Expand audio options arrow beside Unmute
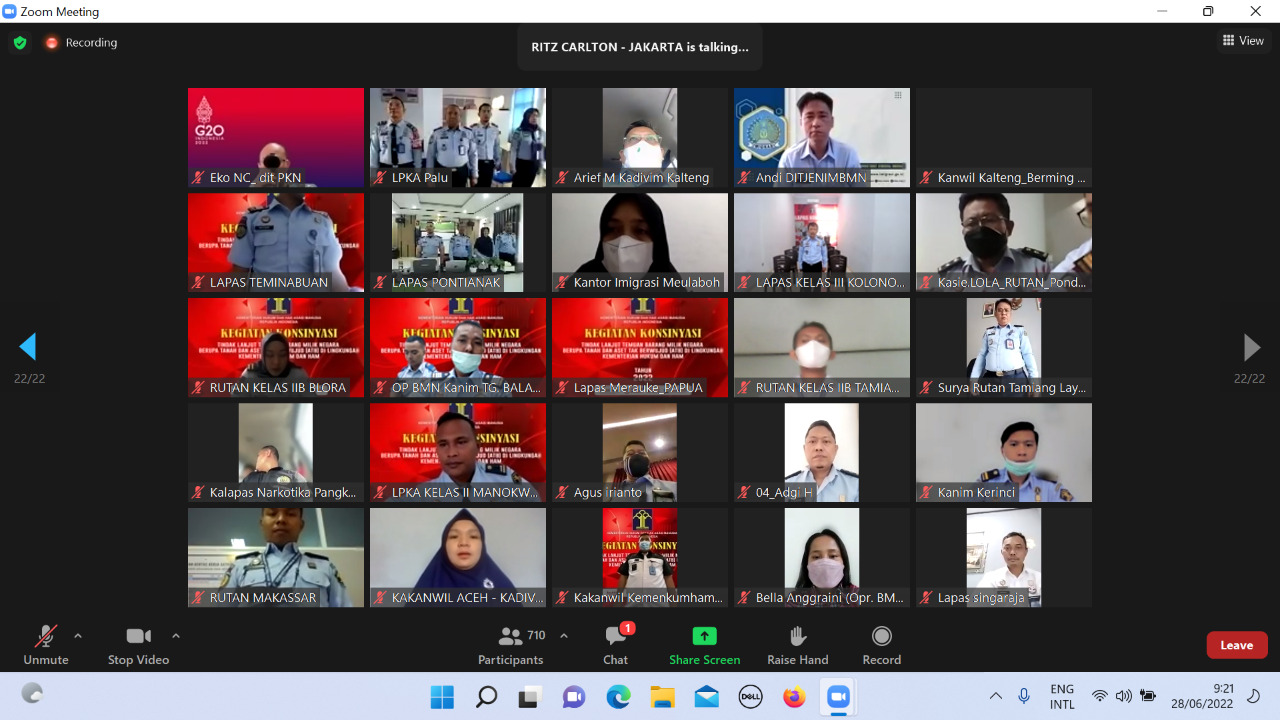 [x=78, y=636]
